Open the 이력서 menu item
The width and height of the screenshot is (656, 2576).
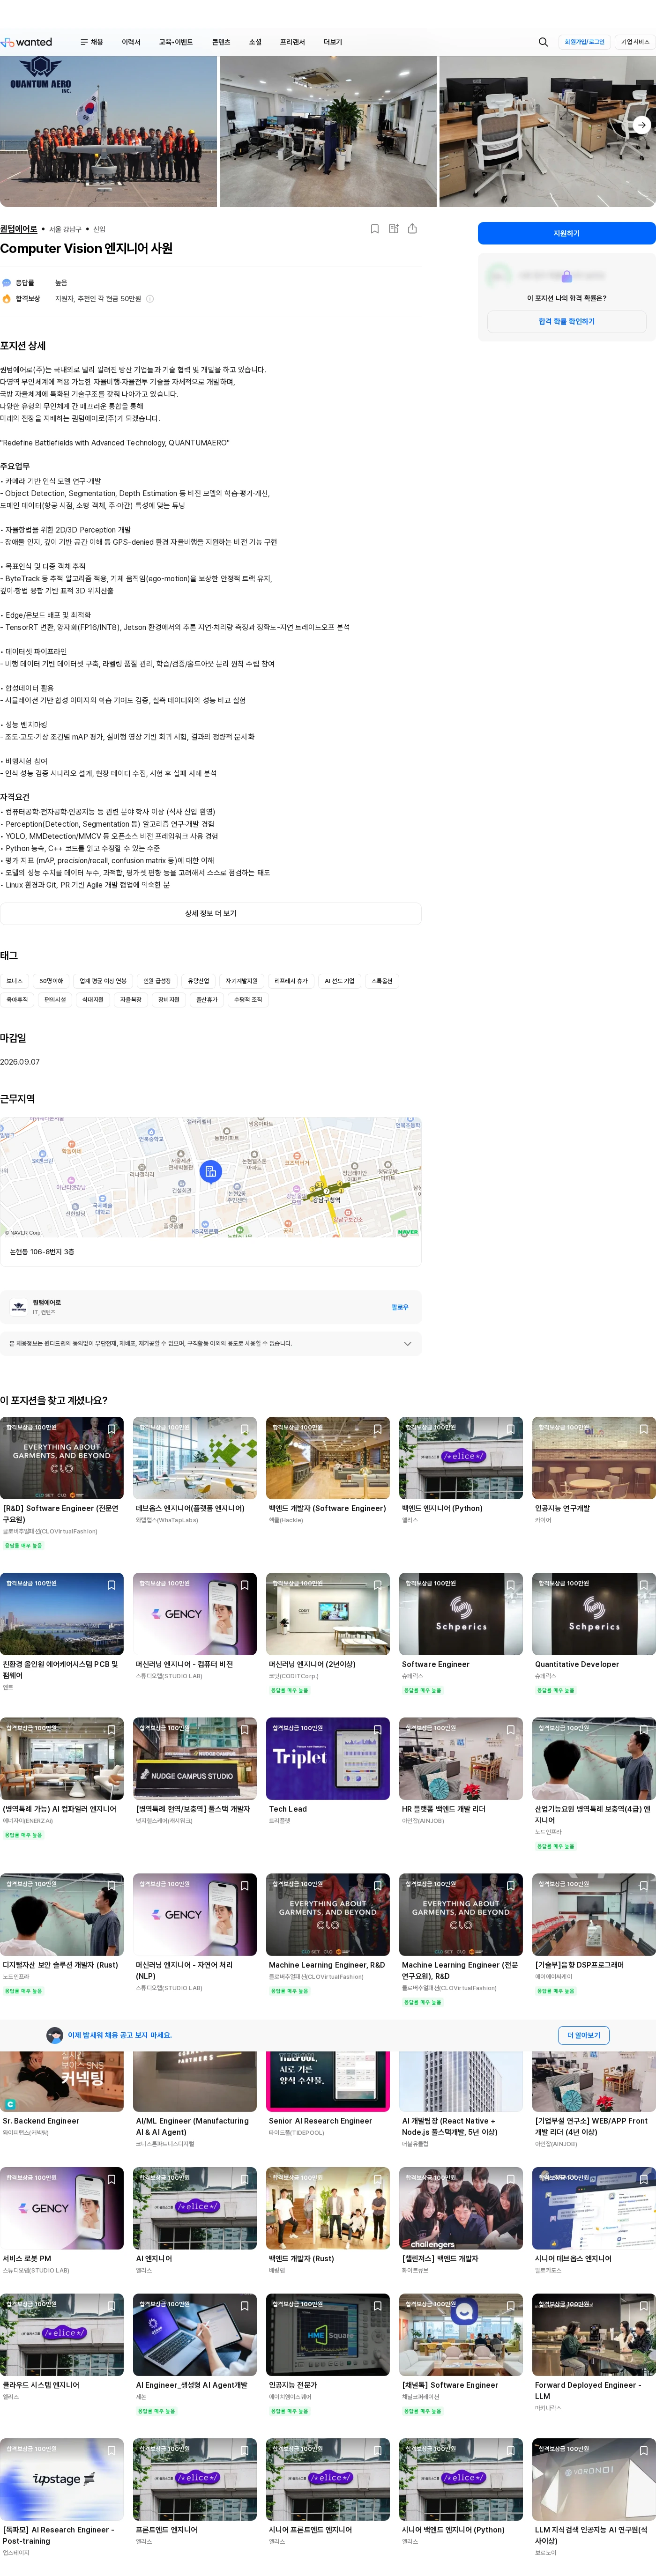(x=131, y=42)
